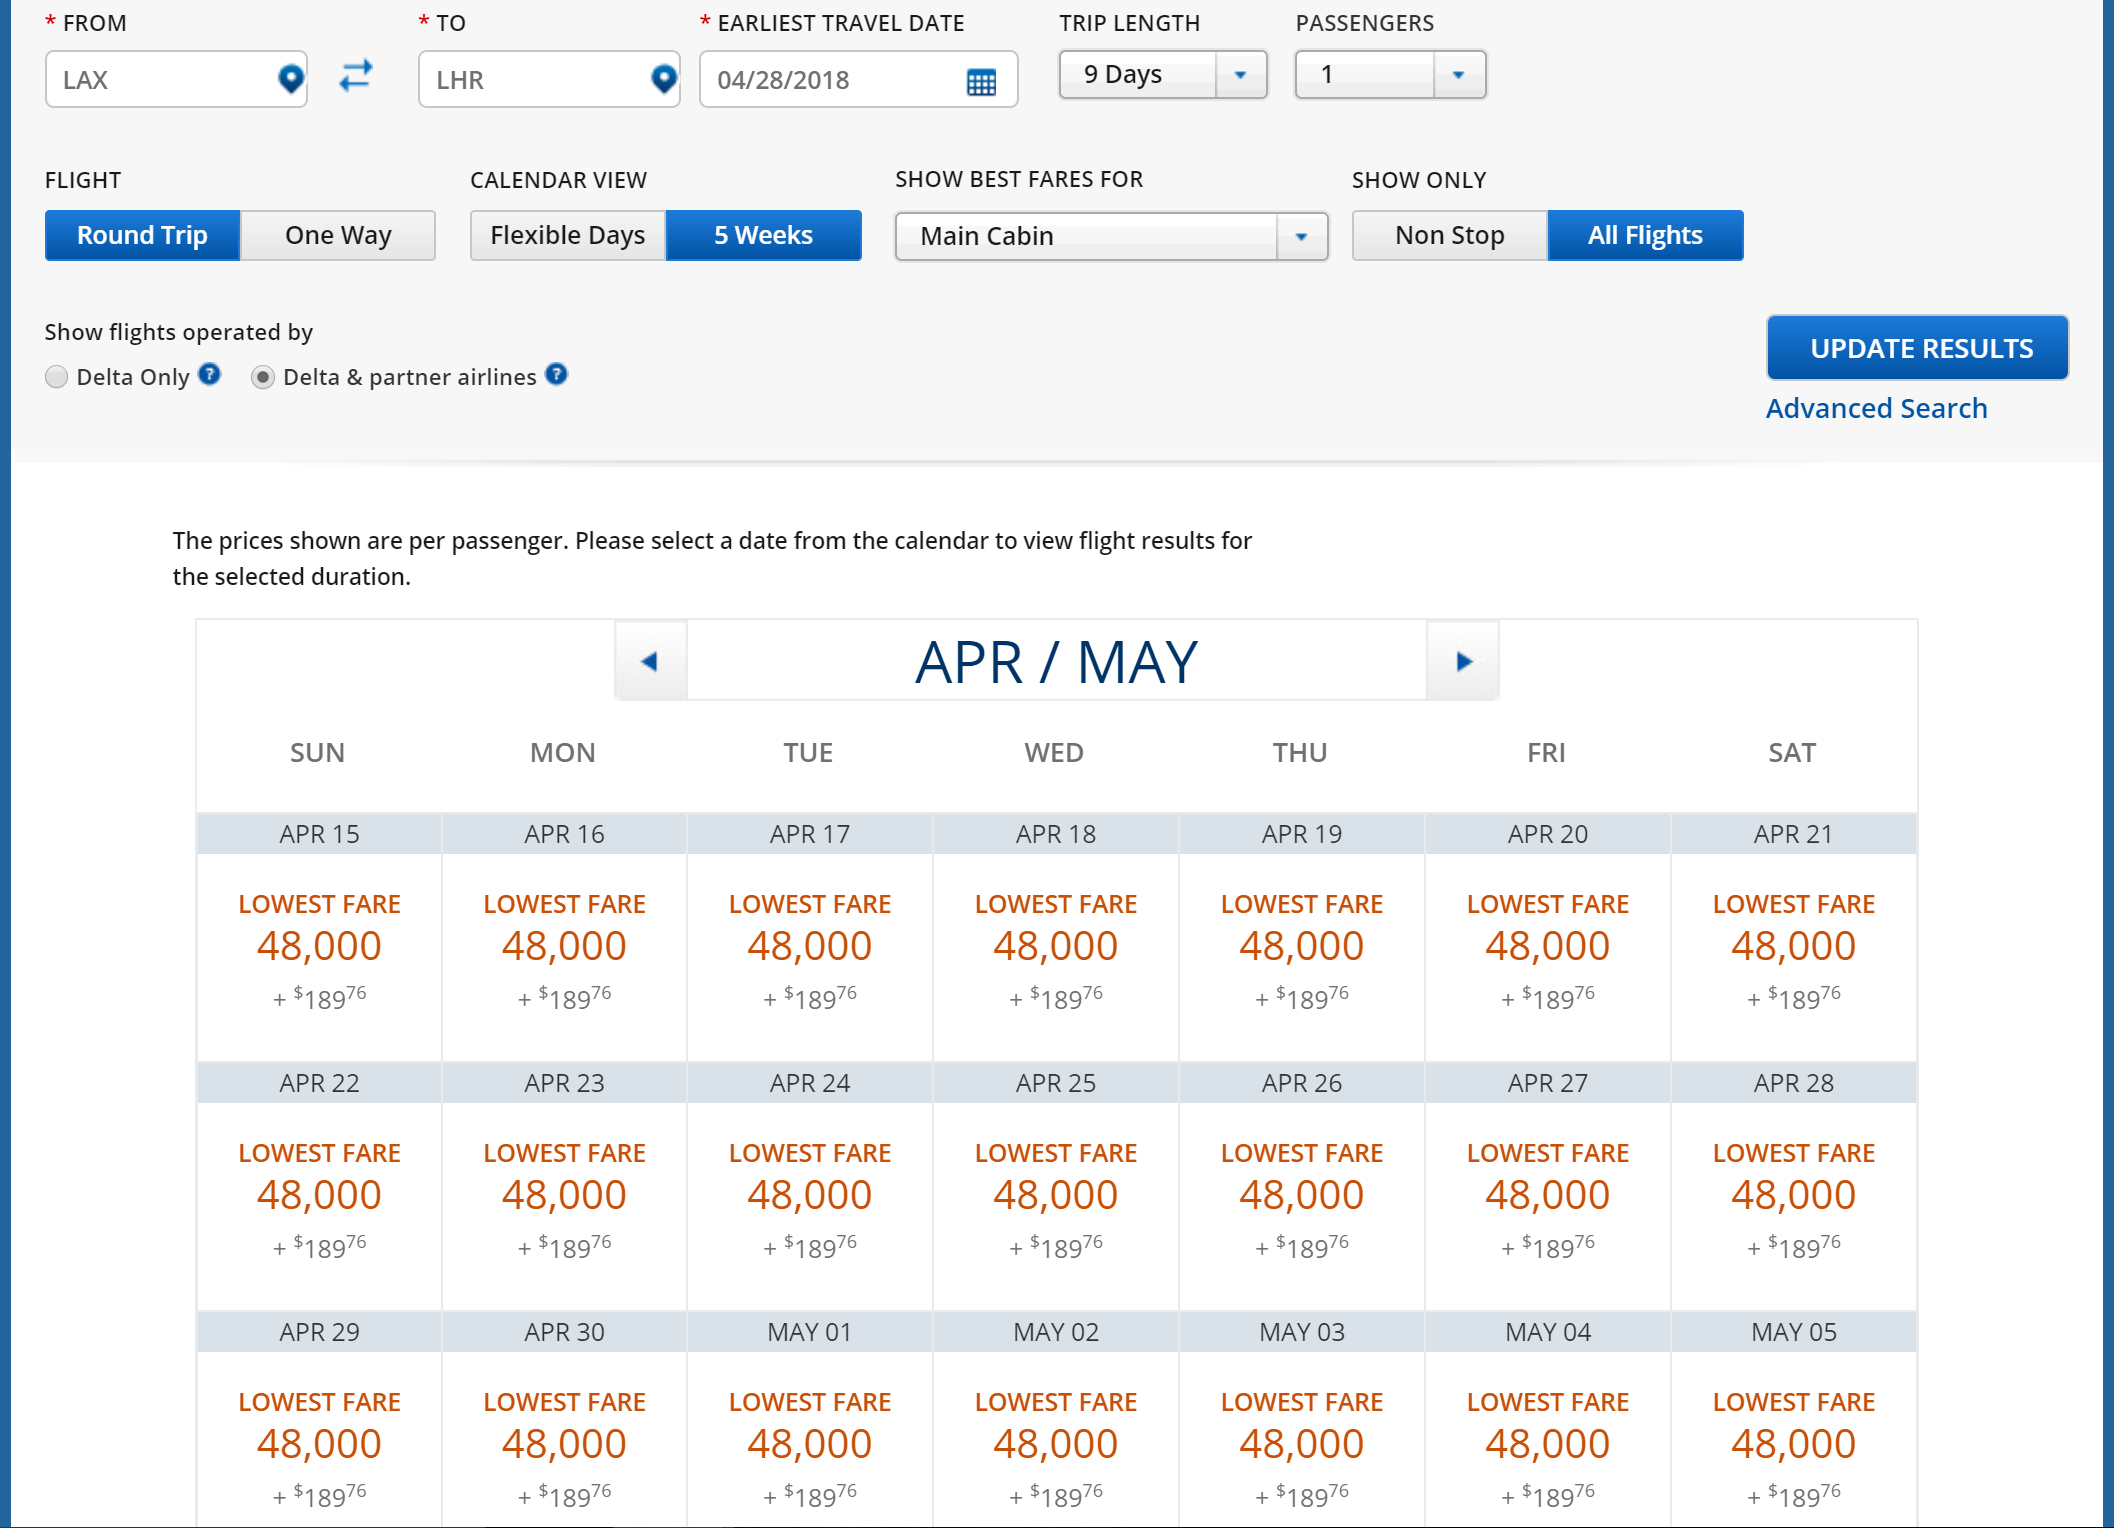Open the Main Cabin fare dropdown

coord(1301,237)
